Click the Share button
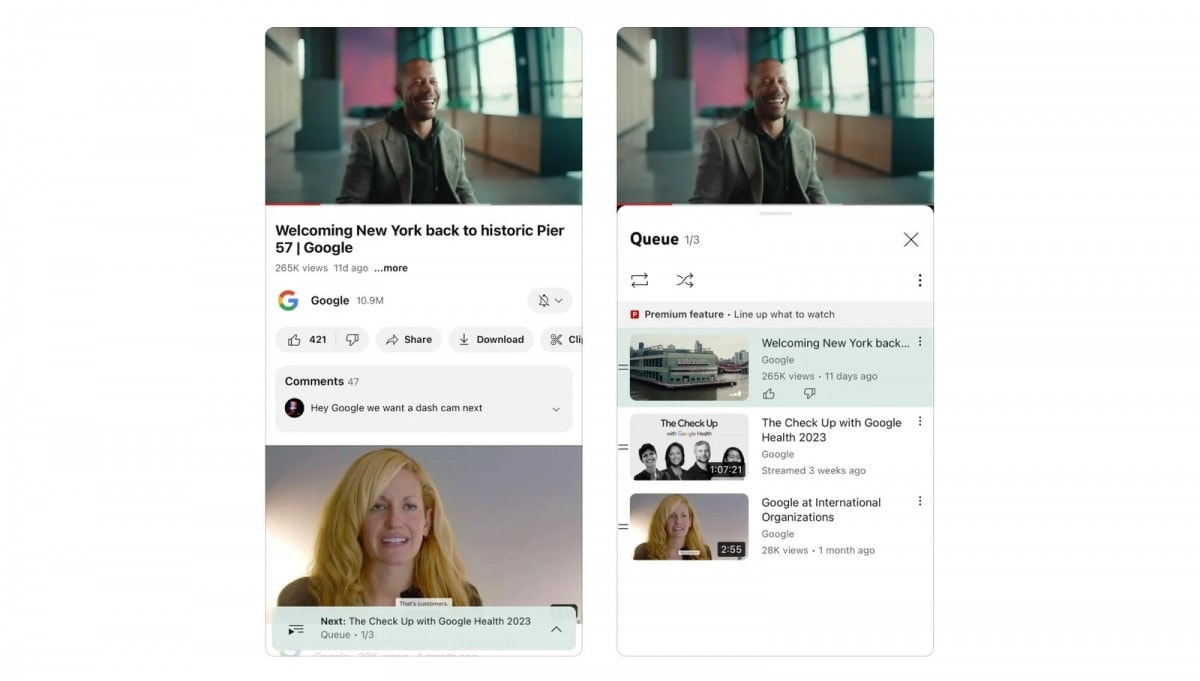This screenshot has width=1200, height=681. click(409, 340)
